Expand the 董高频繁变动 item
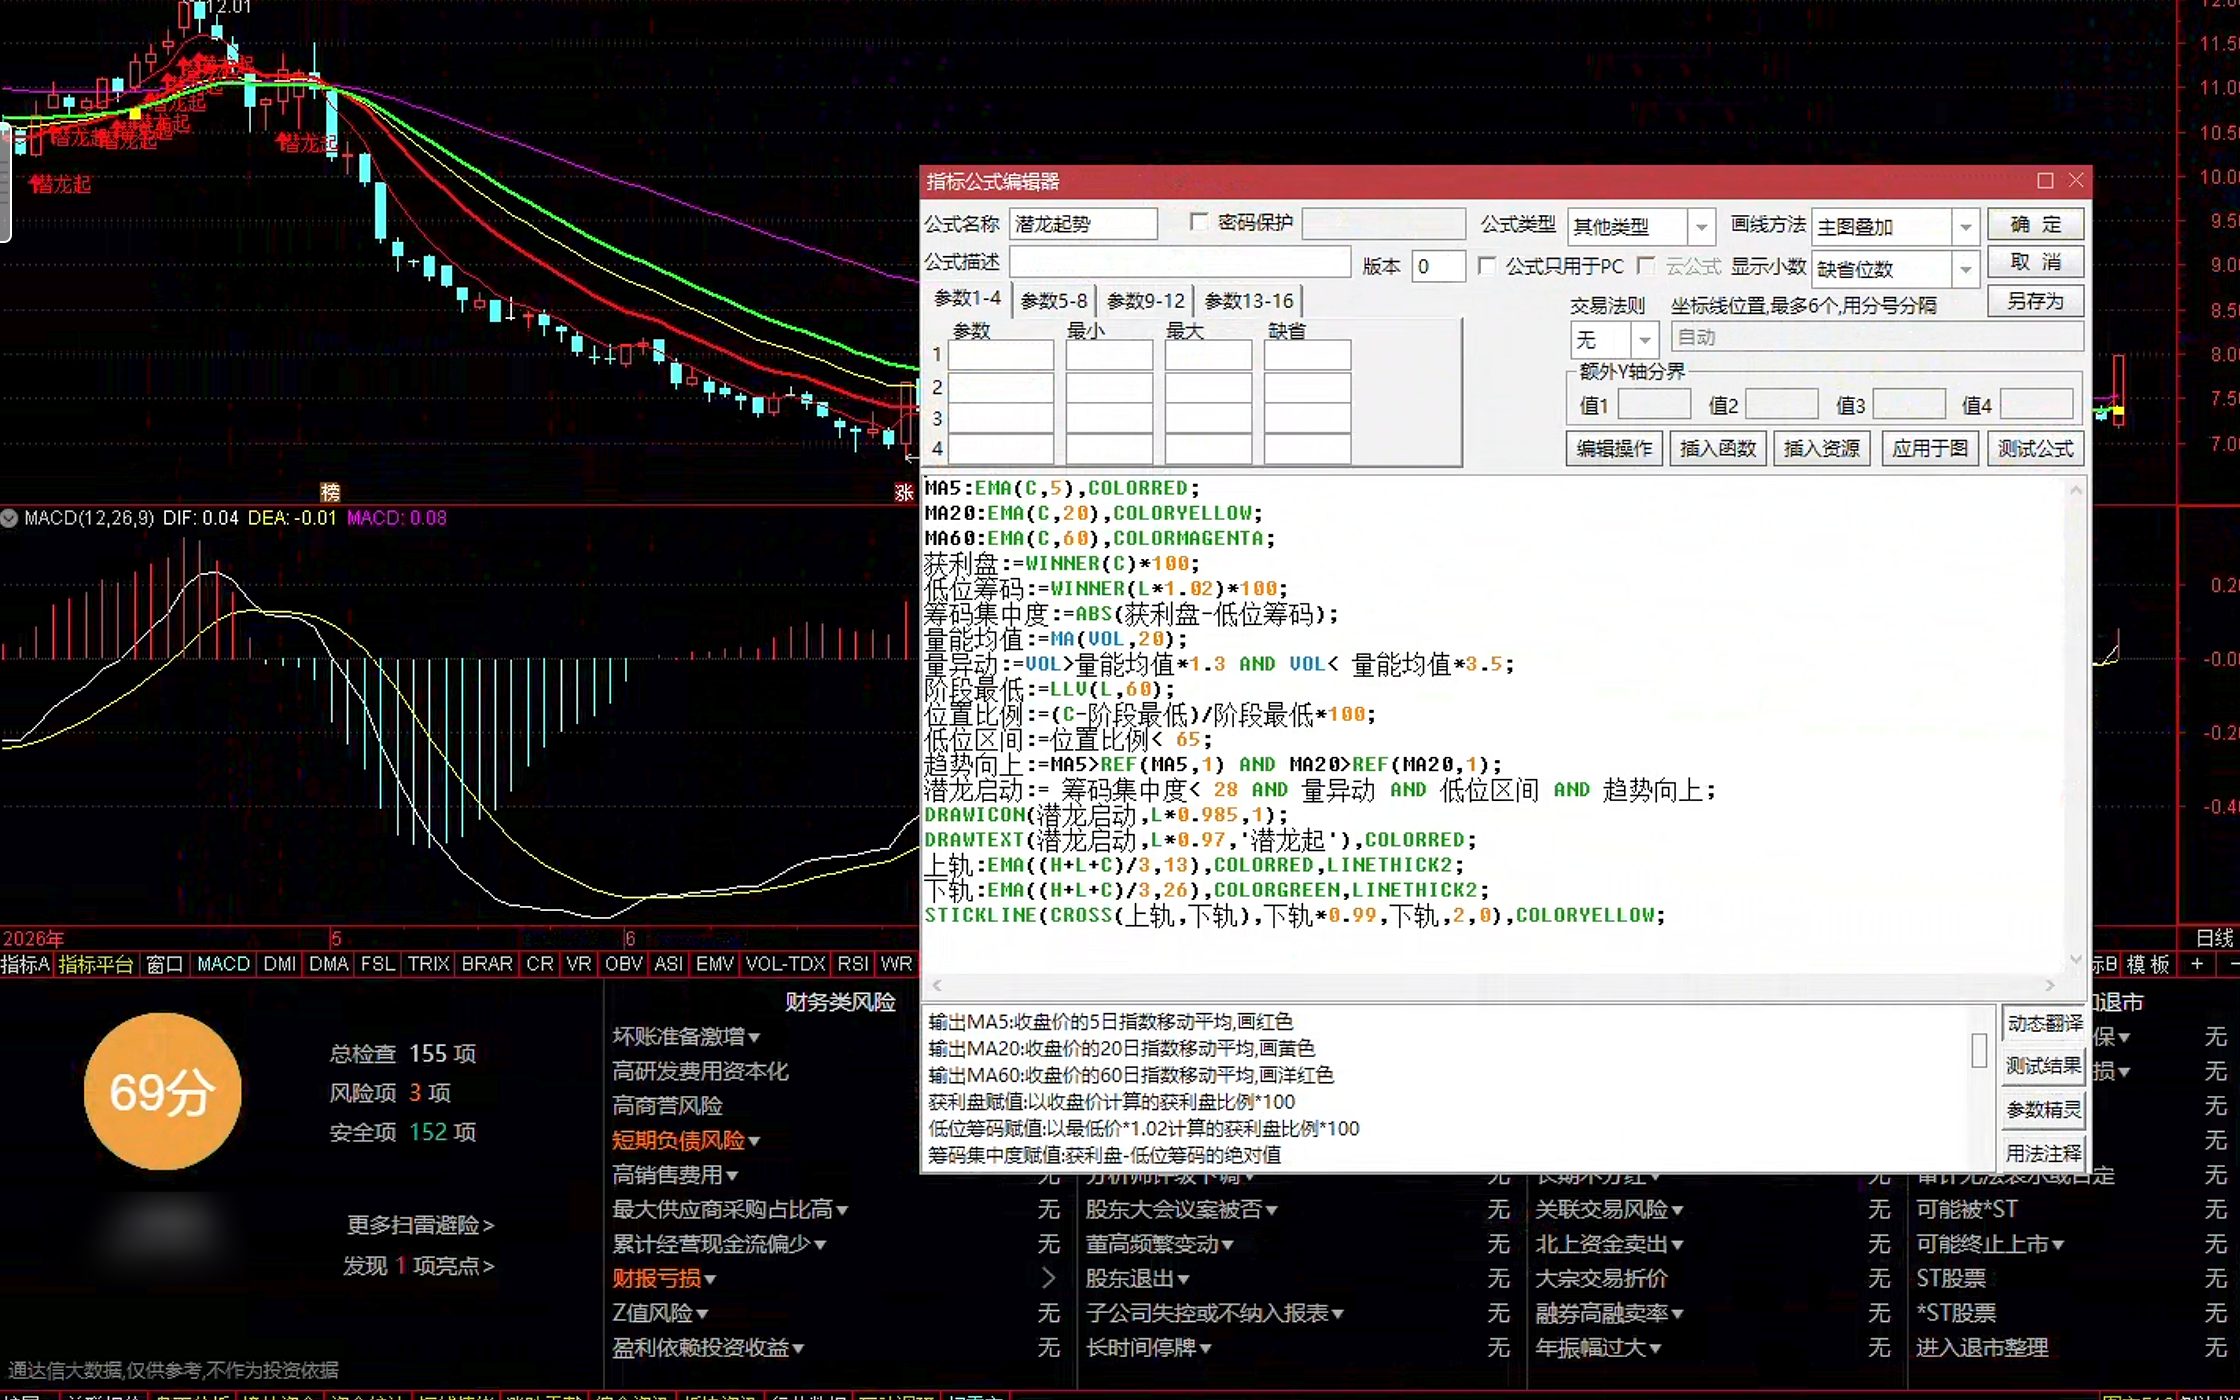This screenshot has height=1400, width=2240. [x=1160, y=1244]
